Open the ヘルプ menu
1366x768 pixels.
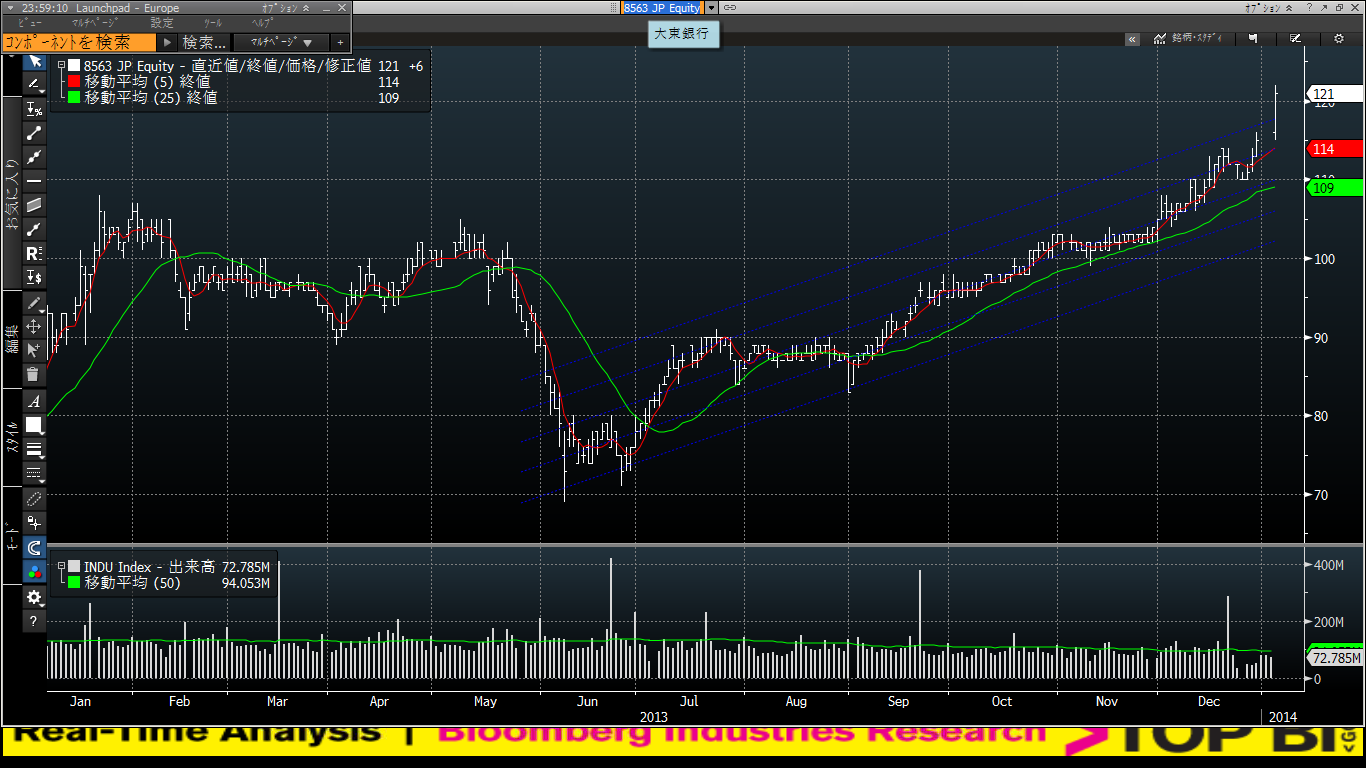pos(262,23)
